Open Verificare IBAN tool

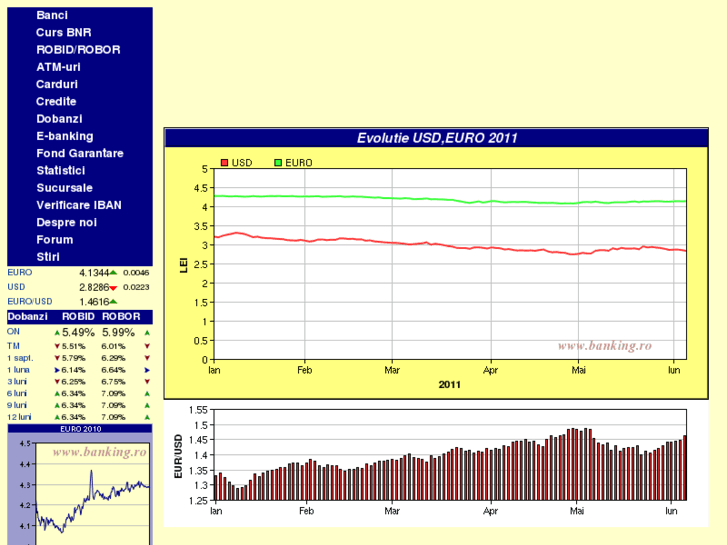[x=78, y=205]
